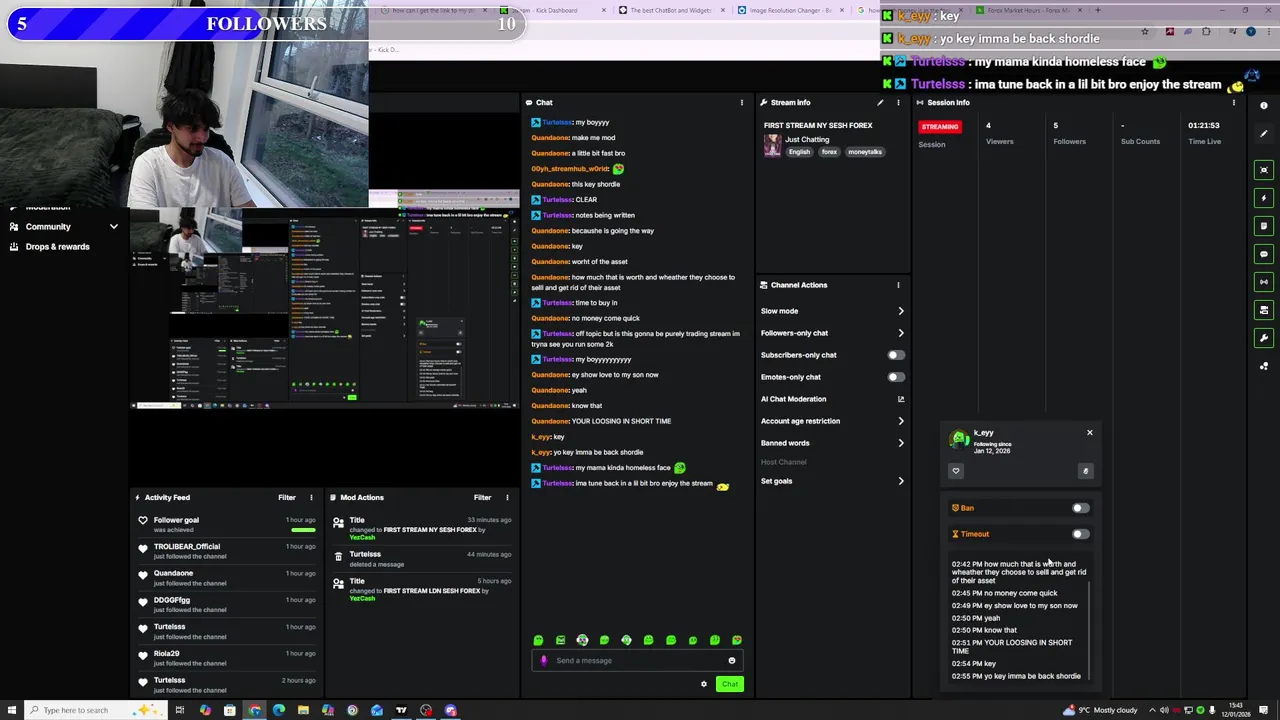The image size is (1280, 720).
Task: Expand the Community sidebar section
Action: point(63,227)
